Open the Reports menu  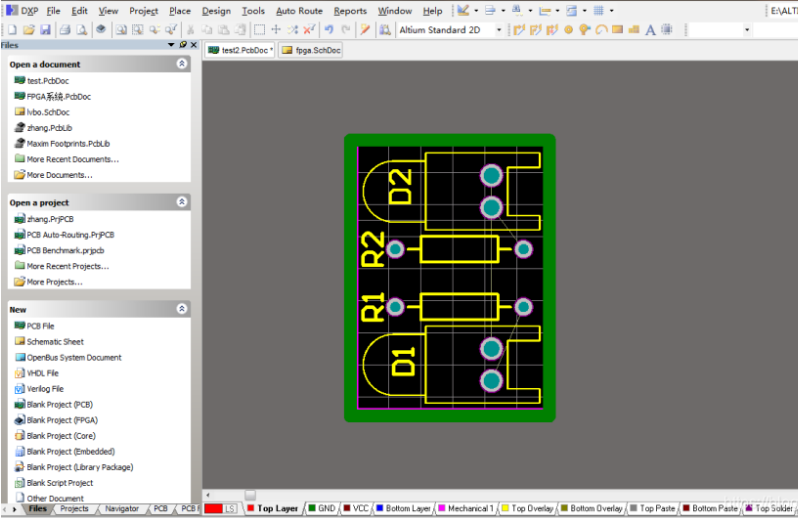(x=350, y=11)
